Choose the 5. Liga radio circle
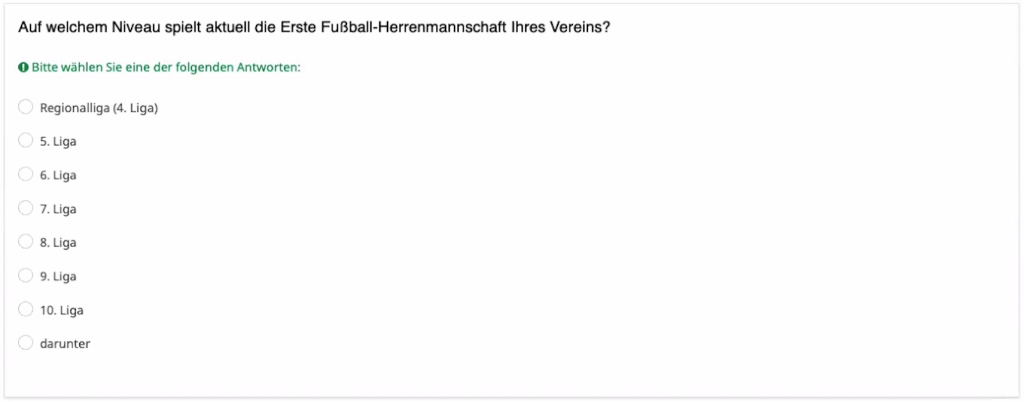 (25, 140)
